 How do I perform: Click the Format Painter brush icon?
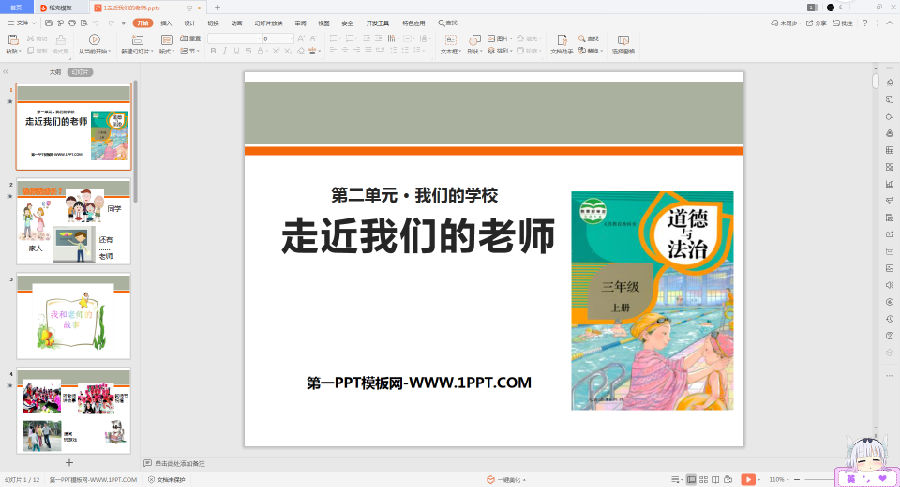[60, 40]
